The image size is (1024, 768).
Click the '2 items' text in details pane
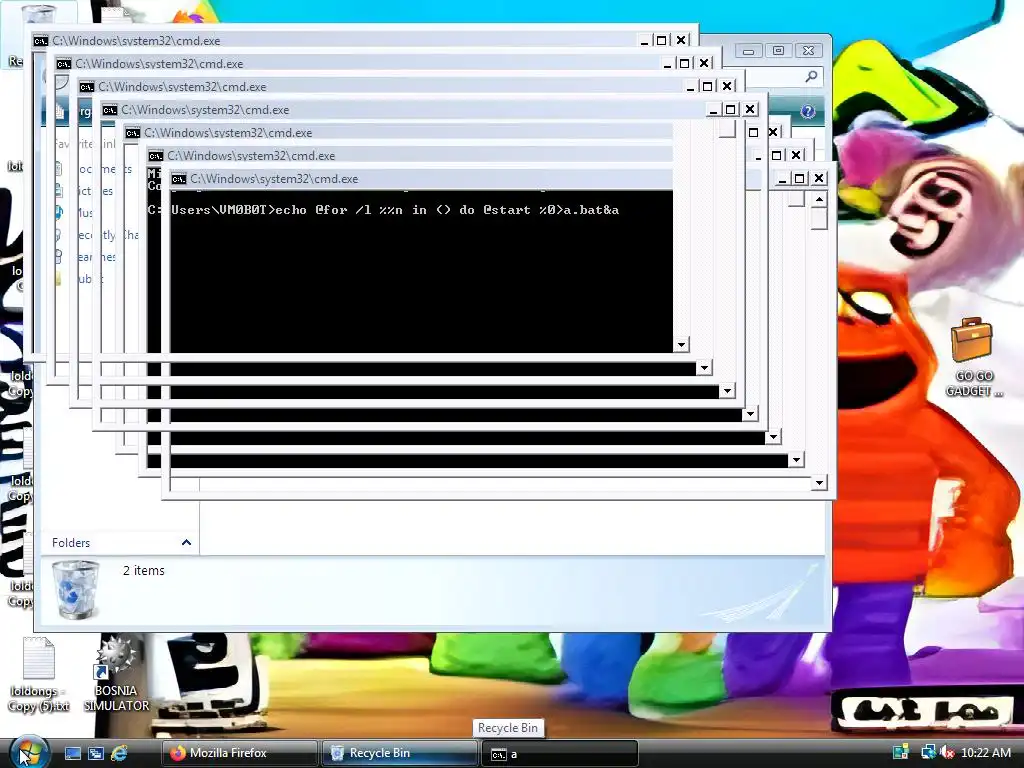(x=144, y=571)
